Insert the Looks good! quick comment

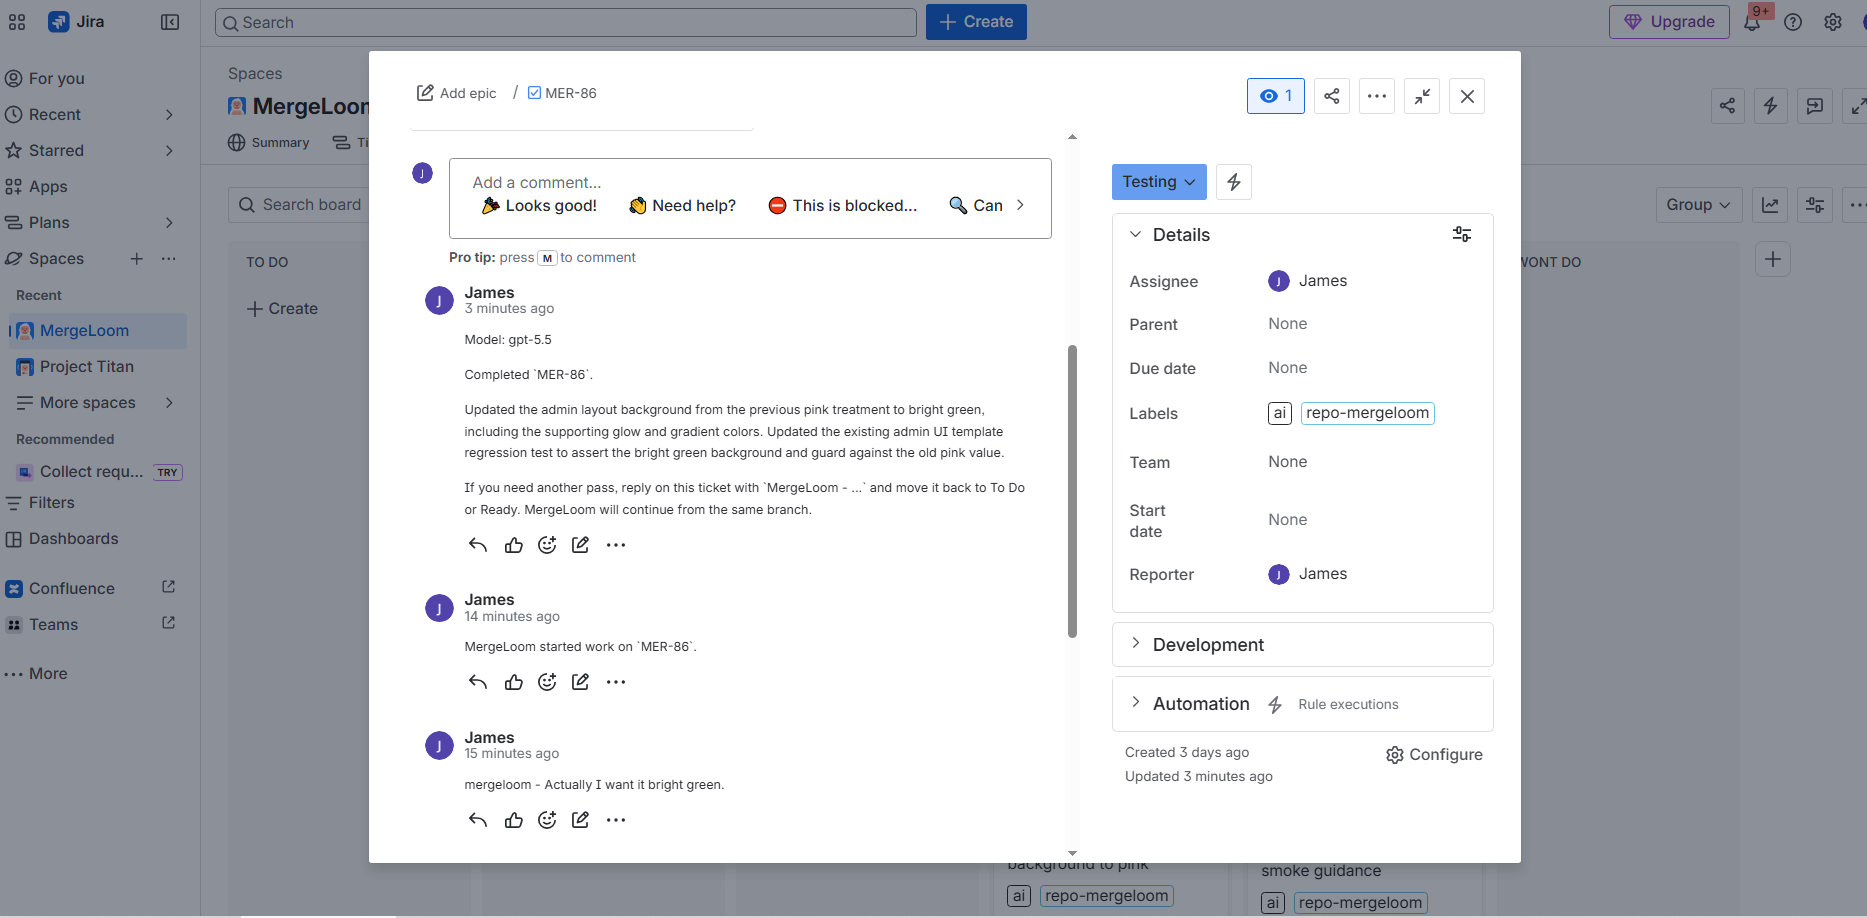pos(540,205)
